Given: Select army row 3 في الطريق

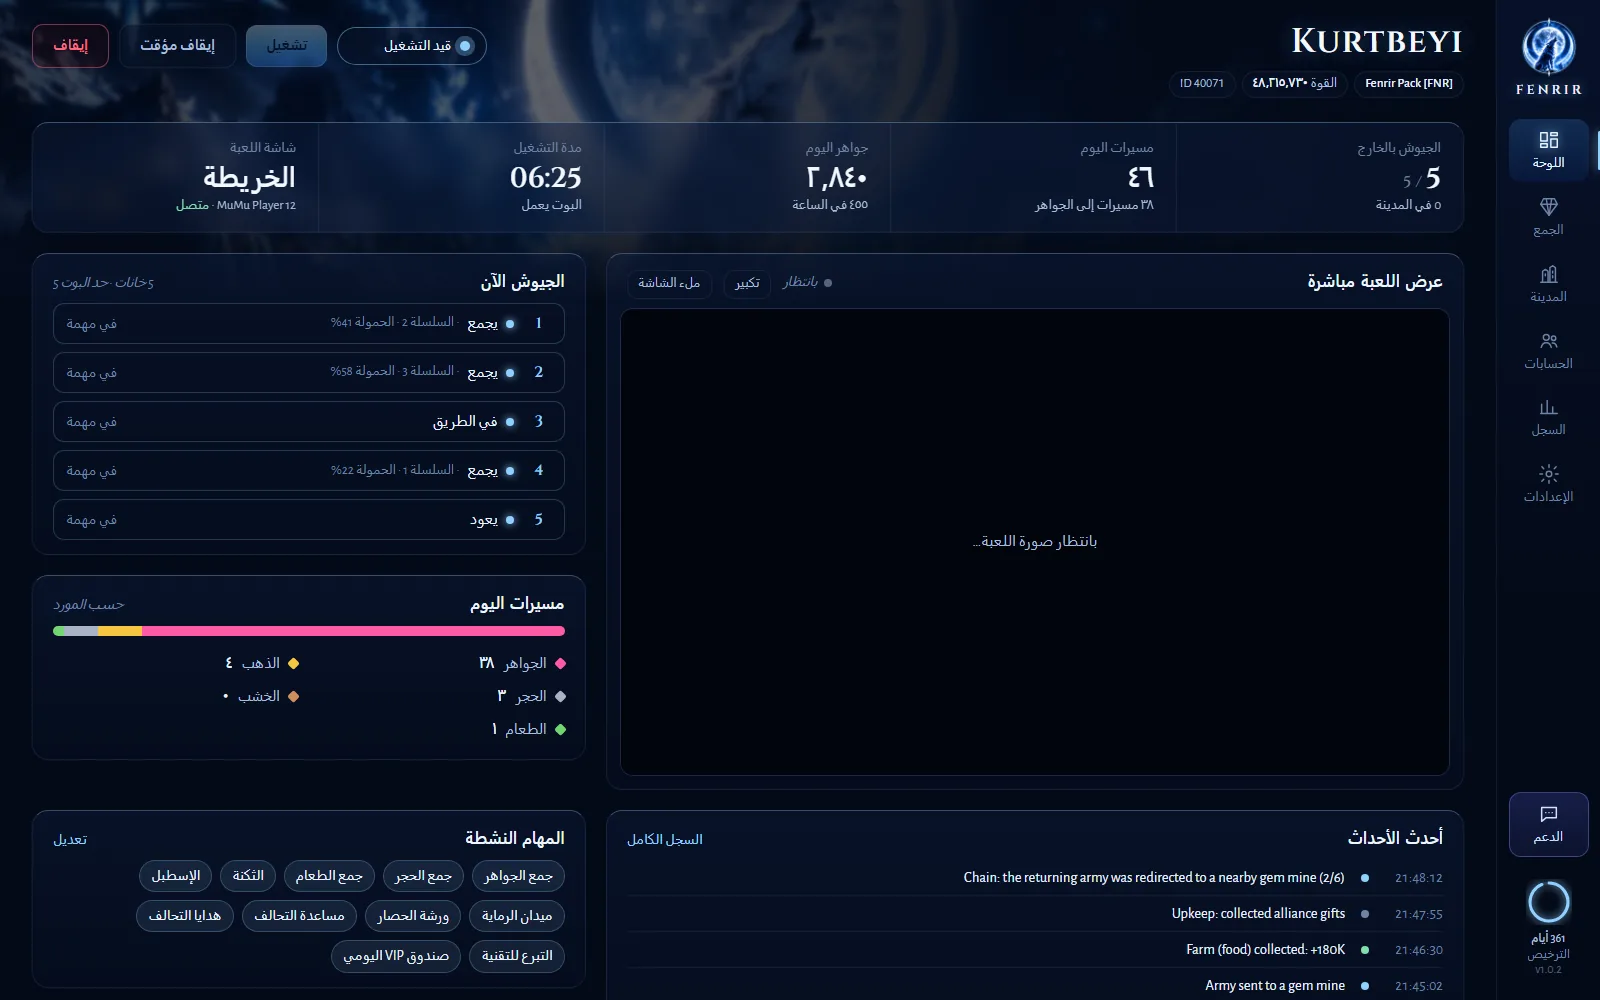Looking at the screenshot, I should [x=309, y=422].
